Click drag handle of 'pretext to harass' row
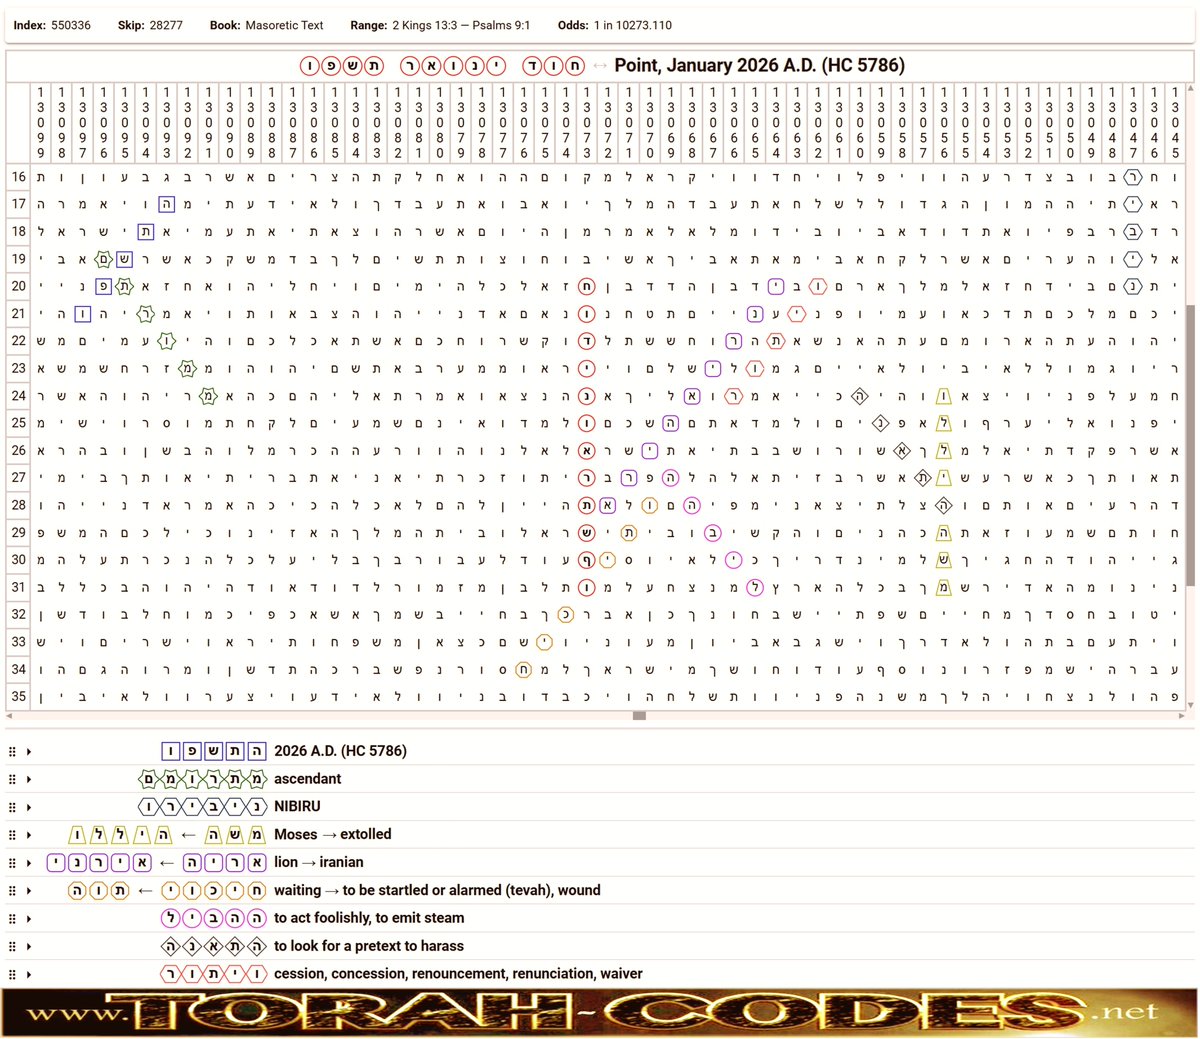The image size is (1200, 1039). coord(12,946)
